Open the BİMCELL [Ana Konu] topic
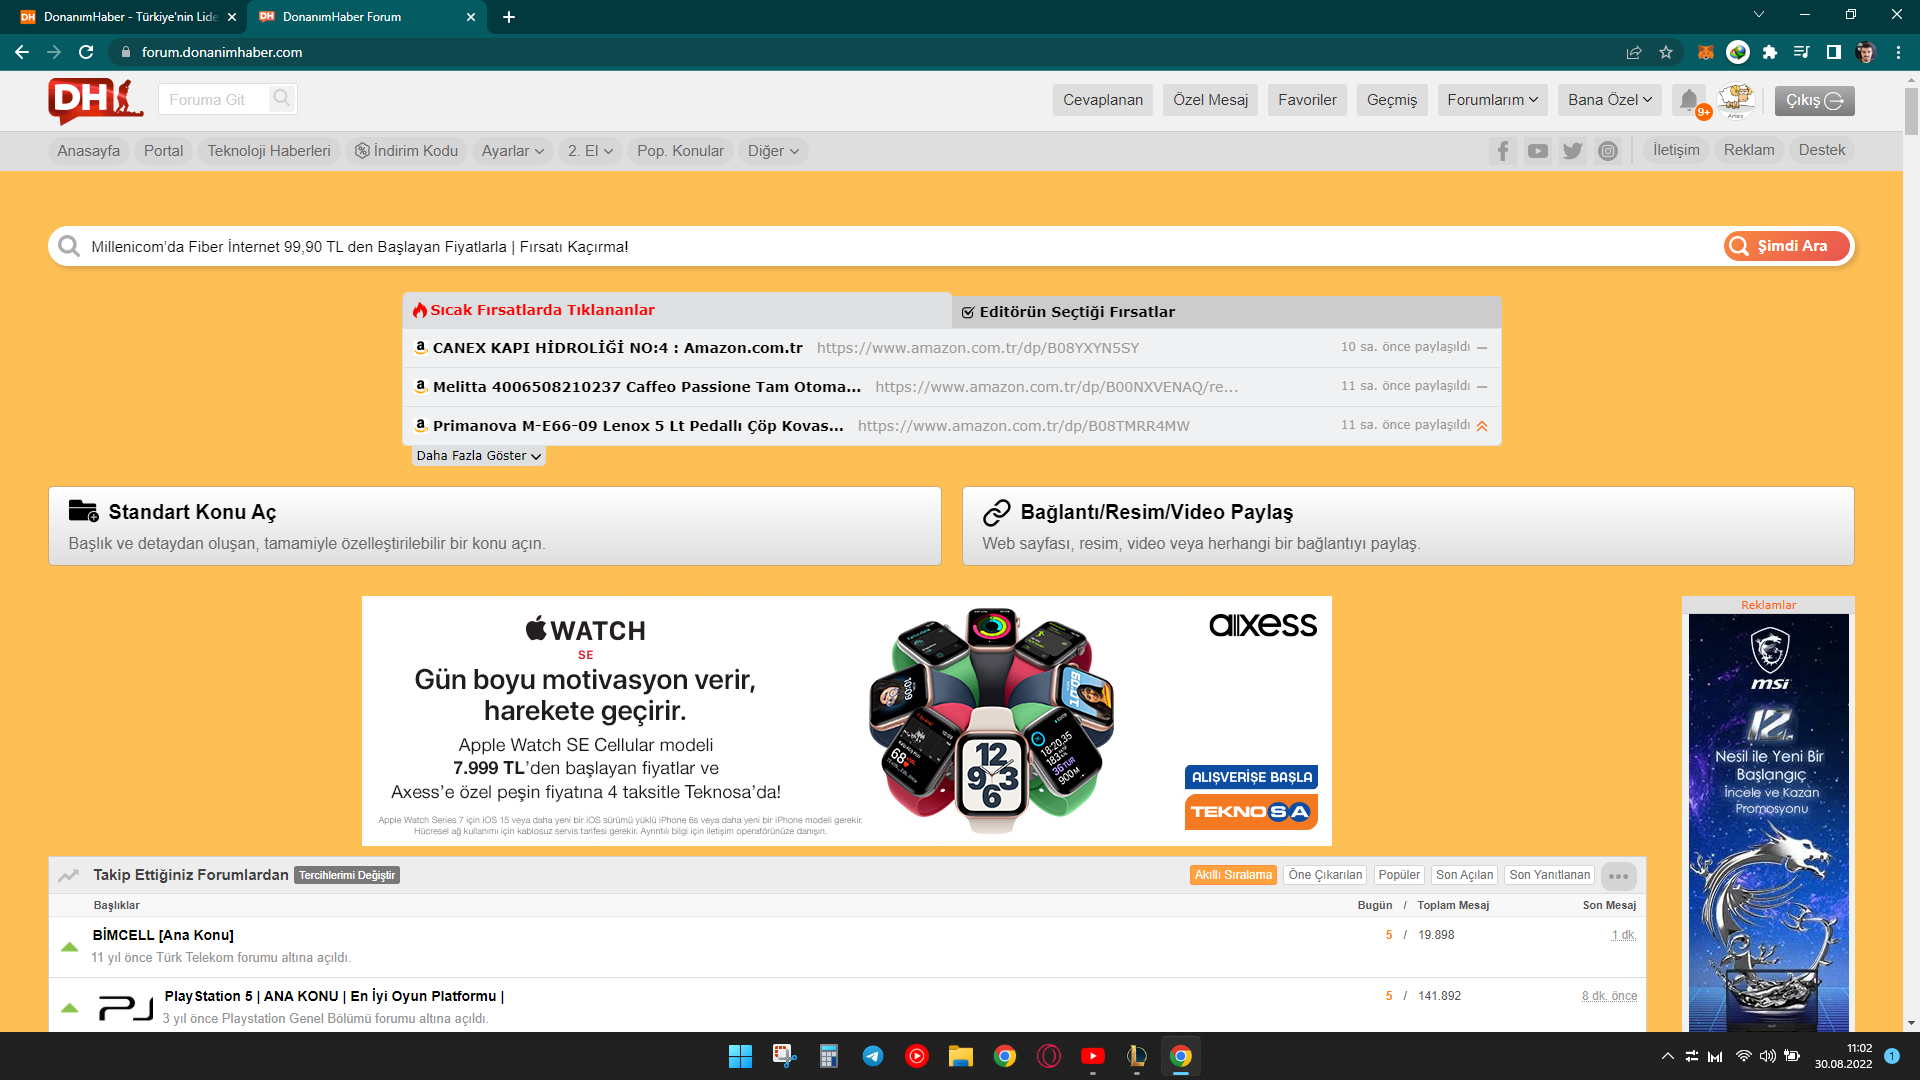The height and width of the screenshot is (1080, 1920). point(163,935)
